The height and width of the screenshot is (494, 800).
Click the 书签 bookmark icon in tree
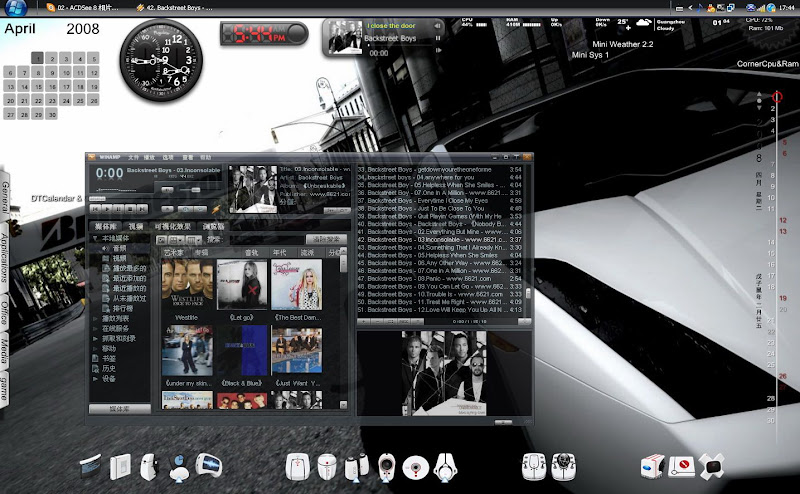click(x=95, y=358)
